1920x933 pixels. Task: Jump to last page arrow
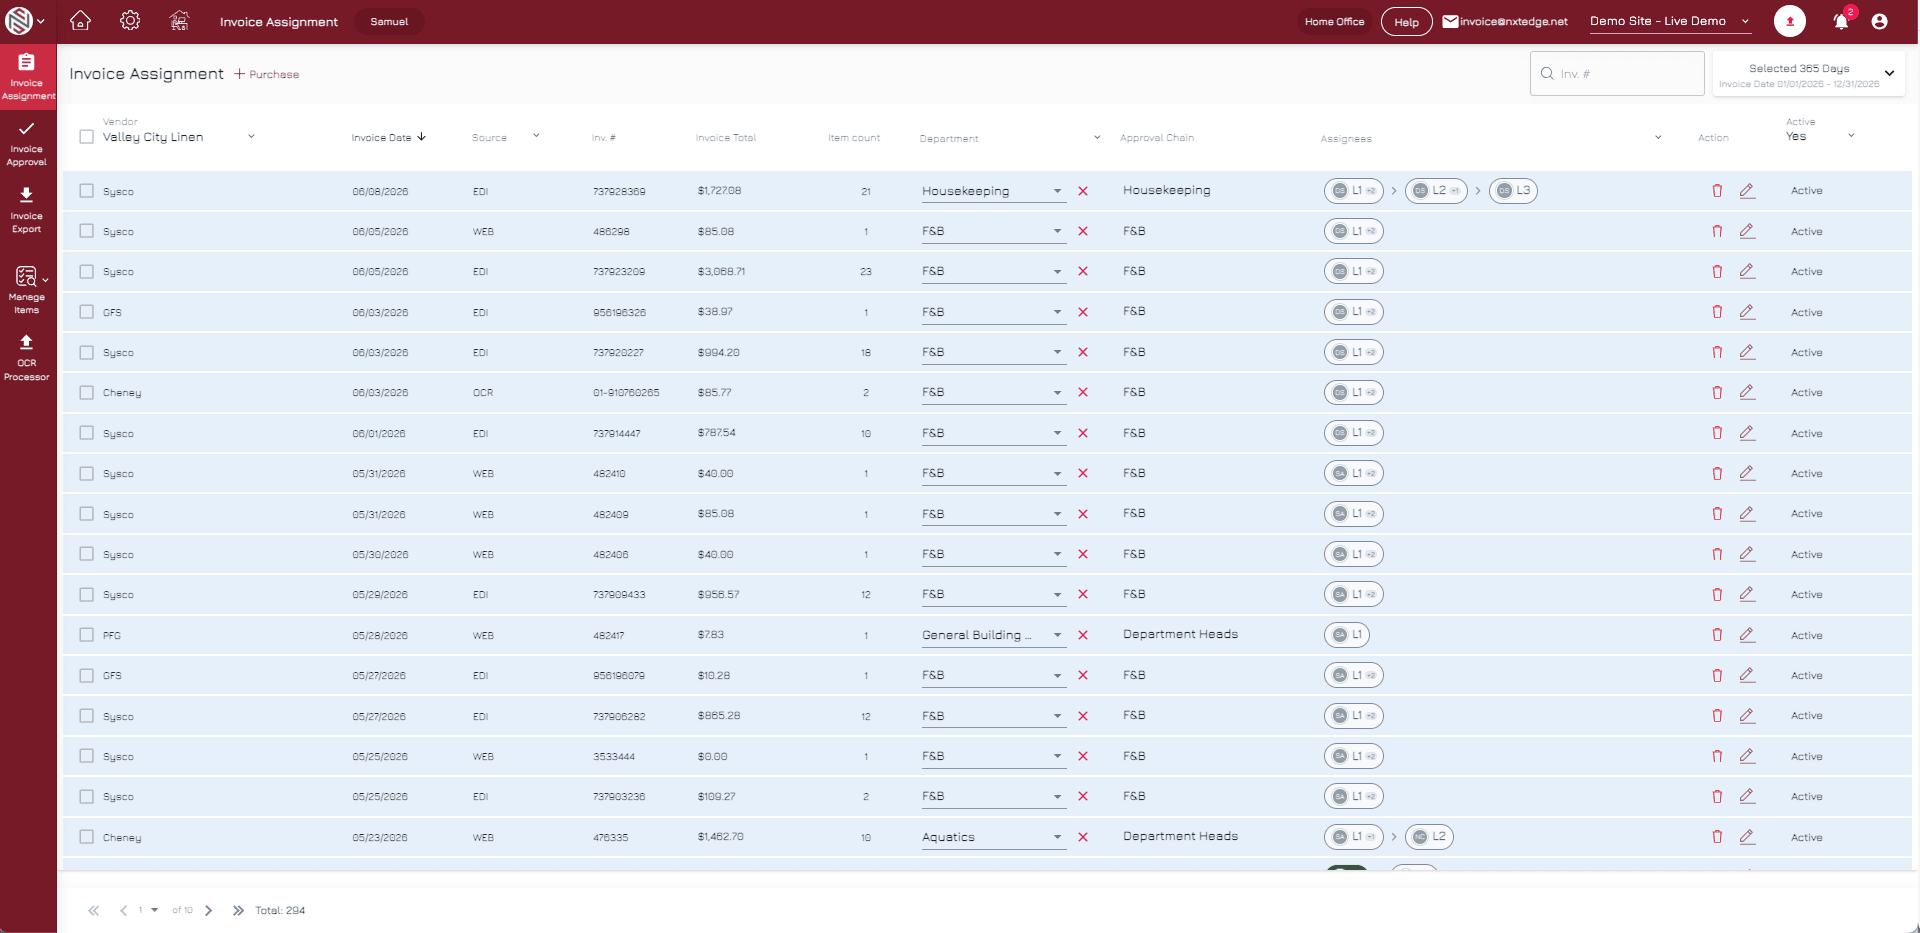[x=238, y=910]
